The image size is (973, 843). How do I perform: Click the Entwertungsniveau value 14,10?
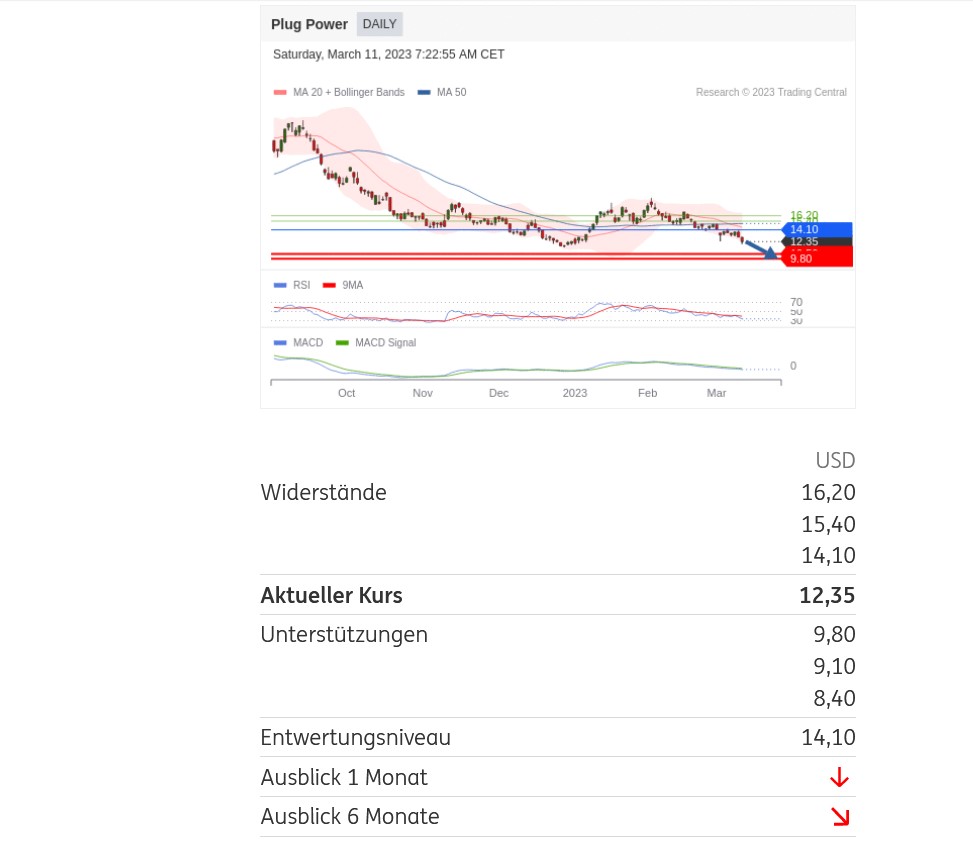click(x=828, y=738)
